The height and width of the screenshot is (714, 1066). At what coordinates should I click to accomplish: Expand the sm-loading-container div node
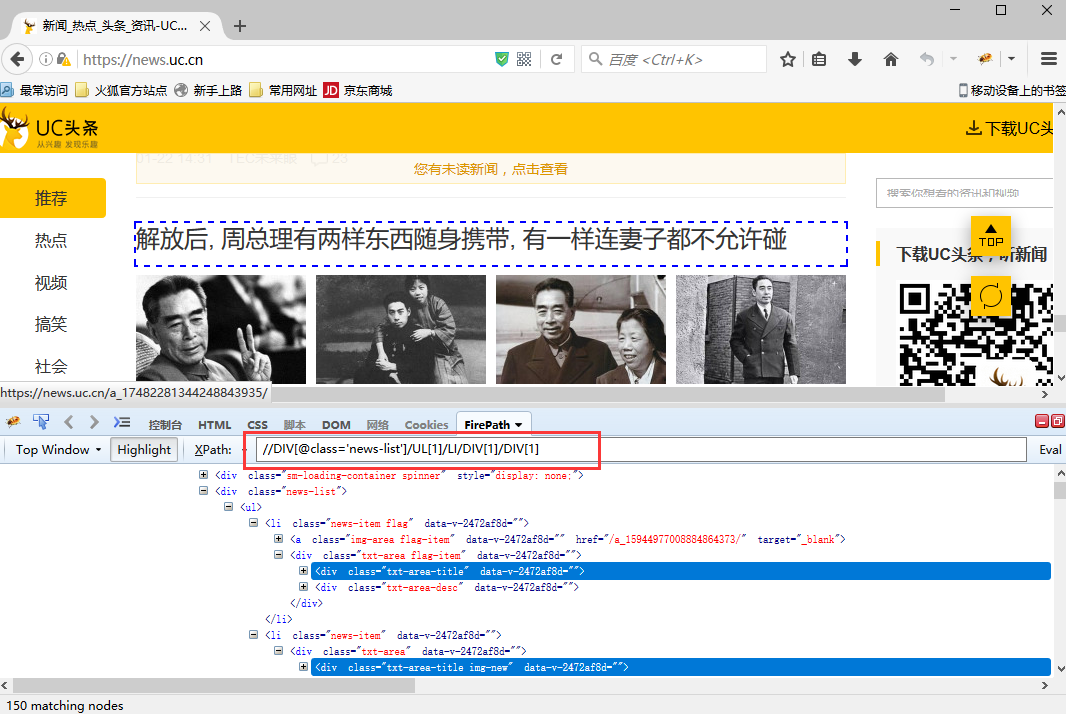[x=205, y=475]
